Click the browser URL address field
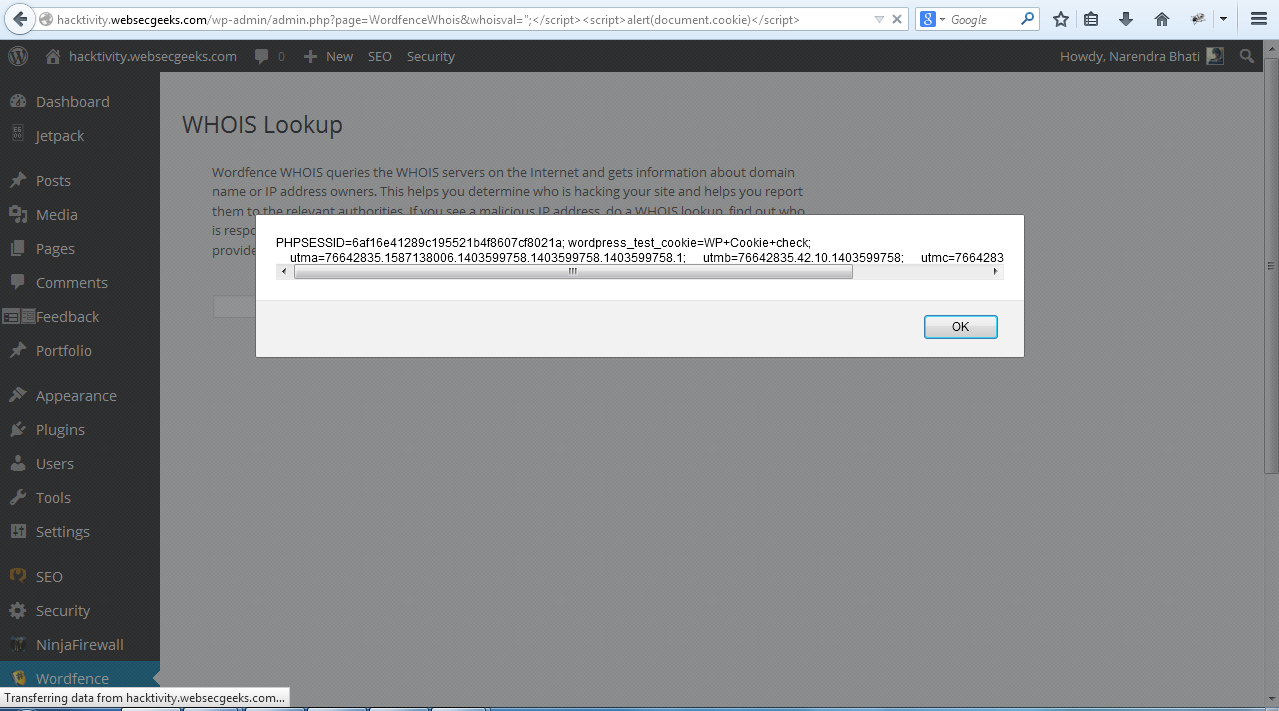1279x711 pixels. coord(461,20)
